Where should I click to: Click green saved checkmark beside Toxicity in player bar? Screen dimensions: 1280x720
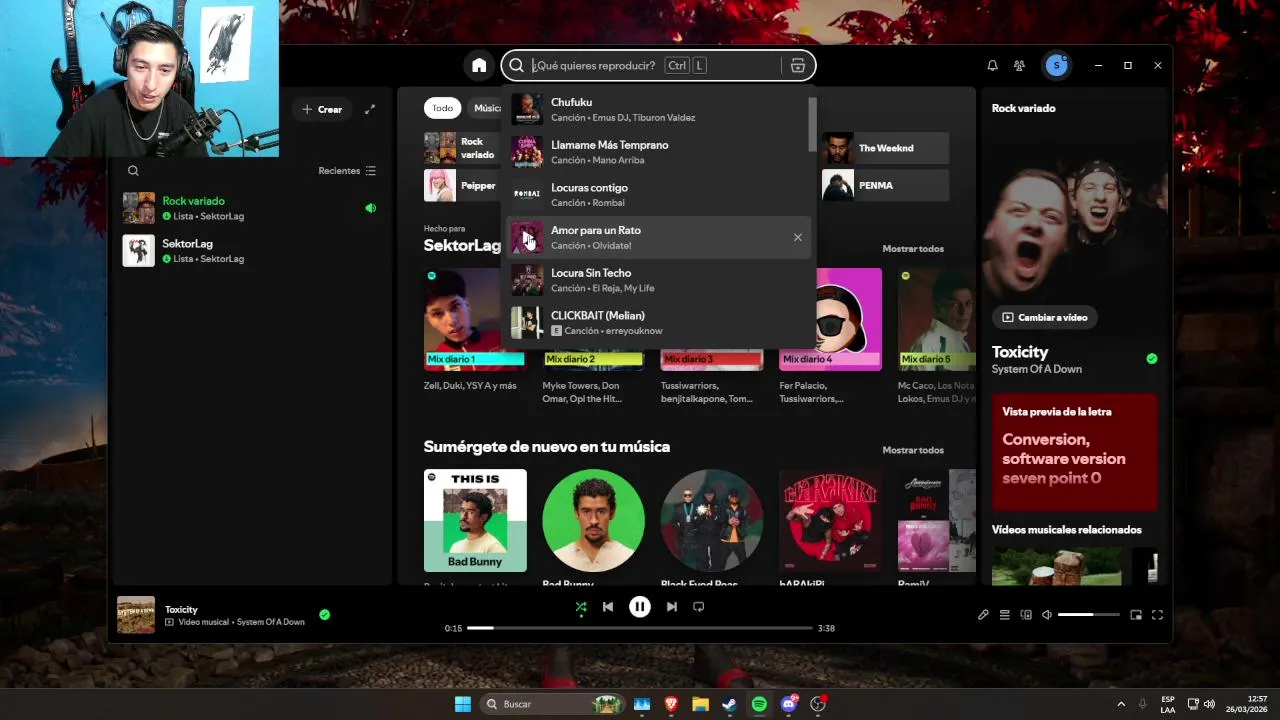point(324,615)
